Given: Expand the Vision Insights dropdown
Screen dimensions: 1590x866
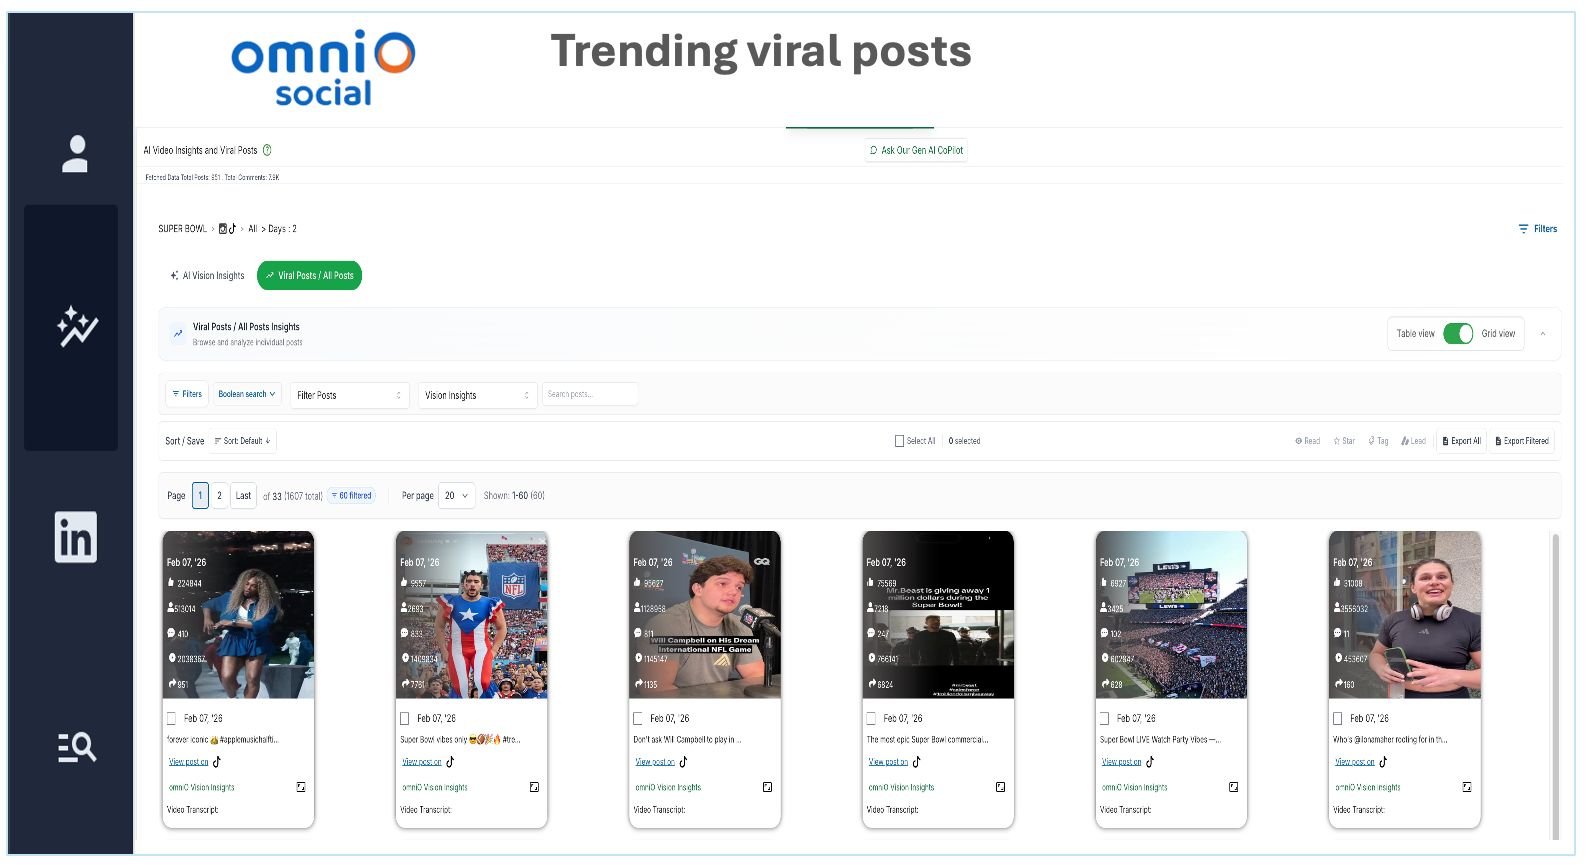Looking at the screenshot, I should pyautogui.click(x=477, y=396).
